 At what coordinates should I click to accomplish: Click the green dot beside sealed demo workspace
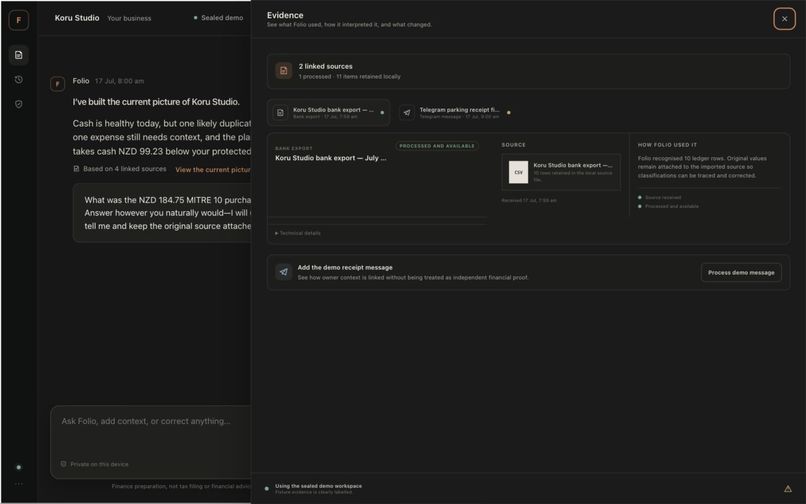pos(266,489)
